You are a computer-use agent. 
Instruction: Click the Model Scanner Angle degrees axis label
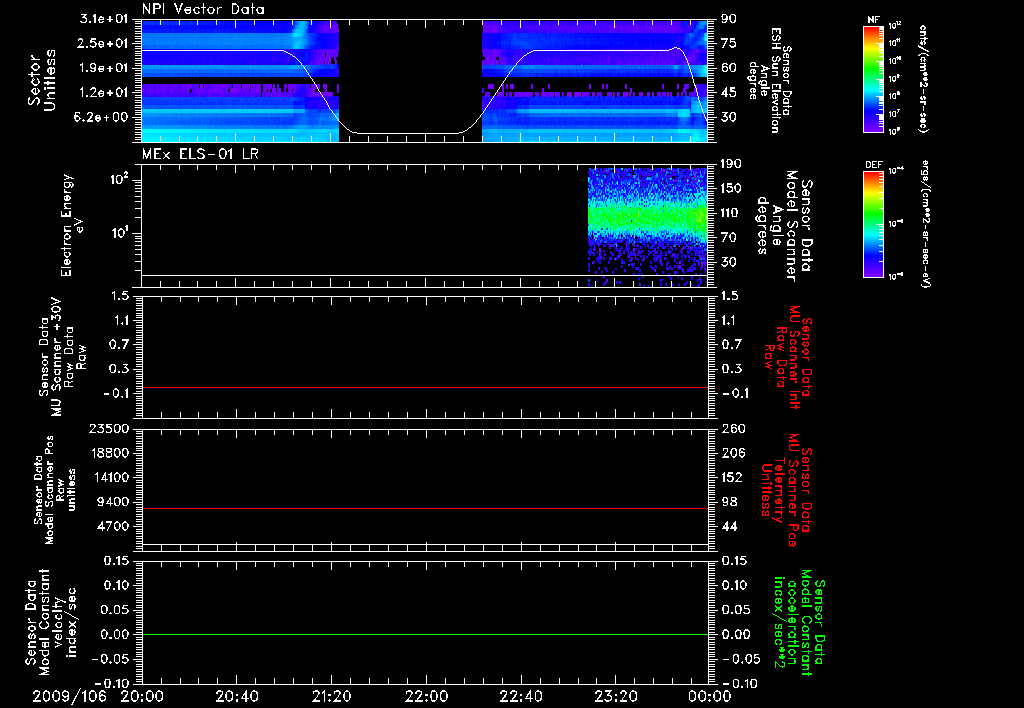pos(784,225)
